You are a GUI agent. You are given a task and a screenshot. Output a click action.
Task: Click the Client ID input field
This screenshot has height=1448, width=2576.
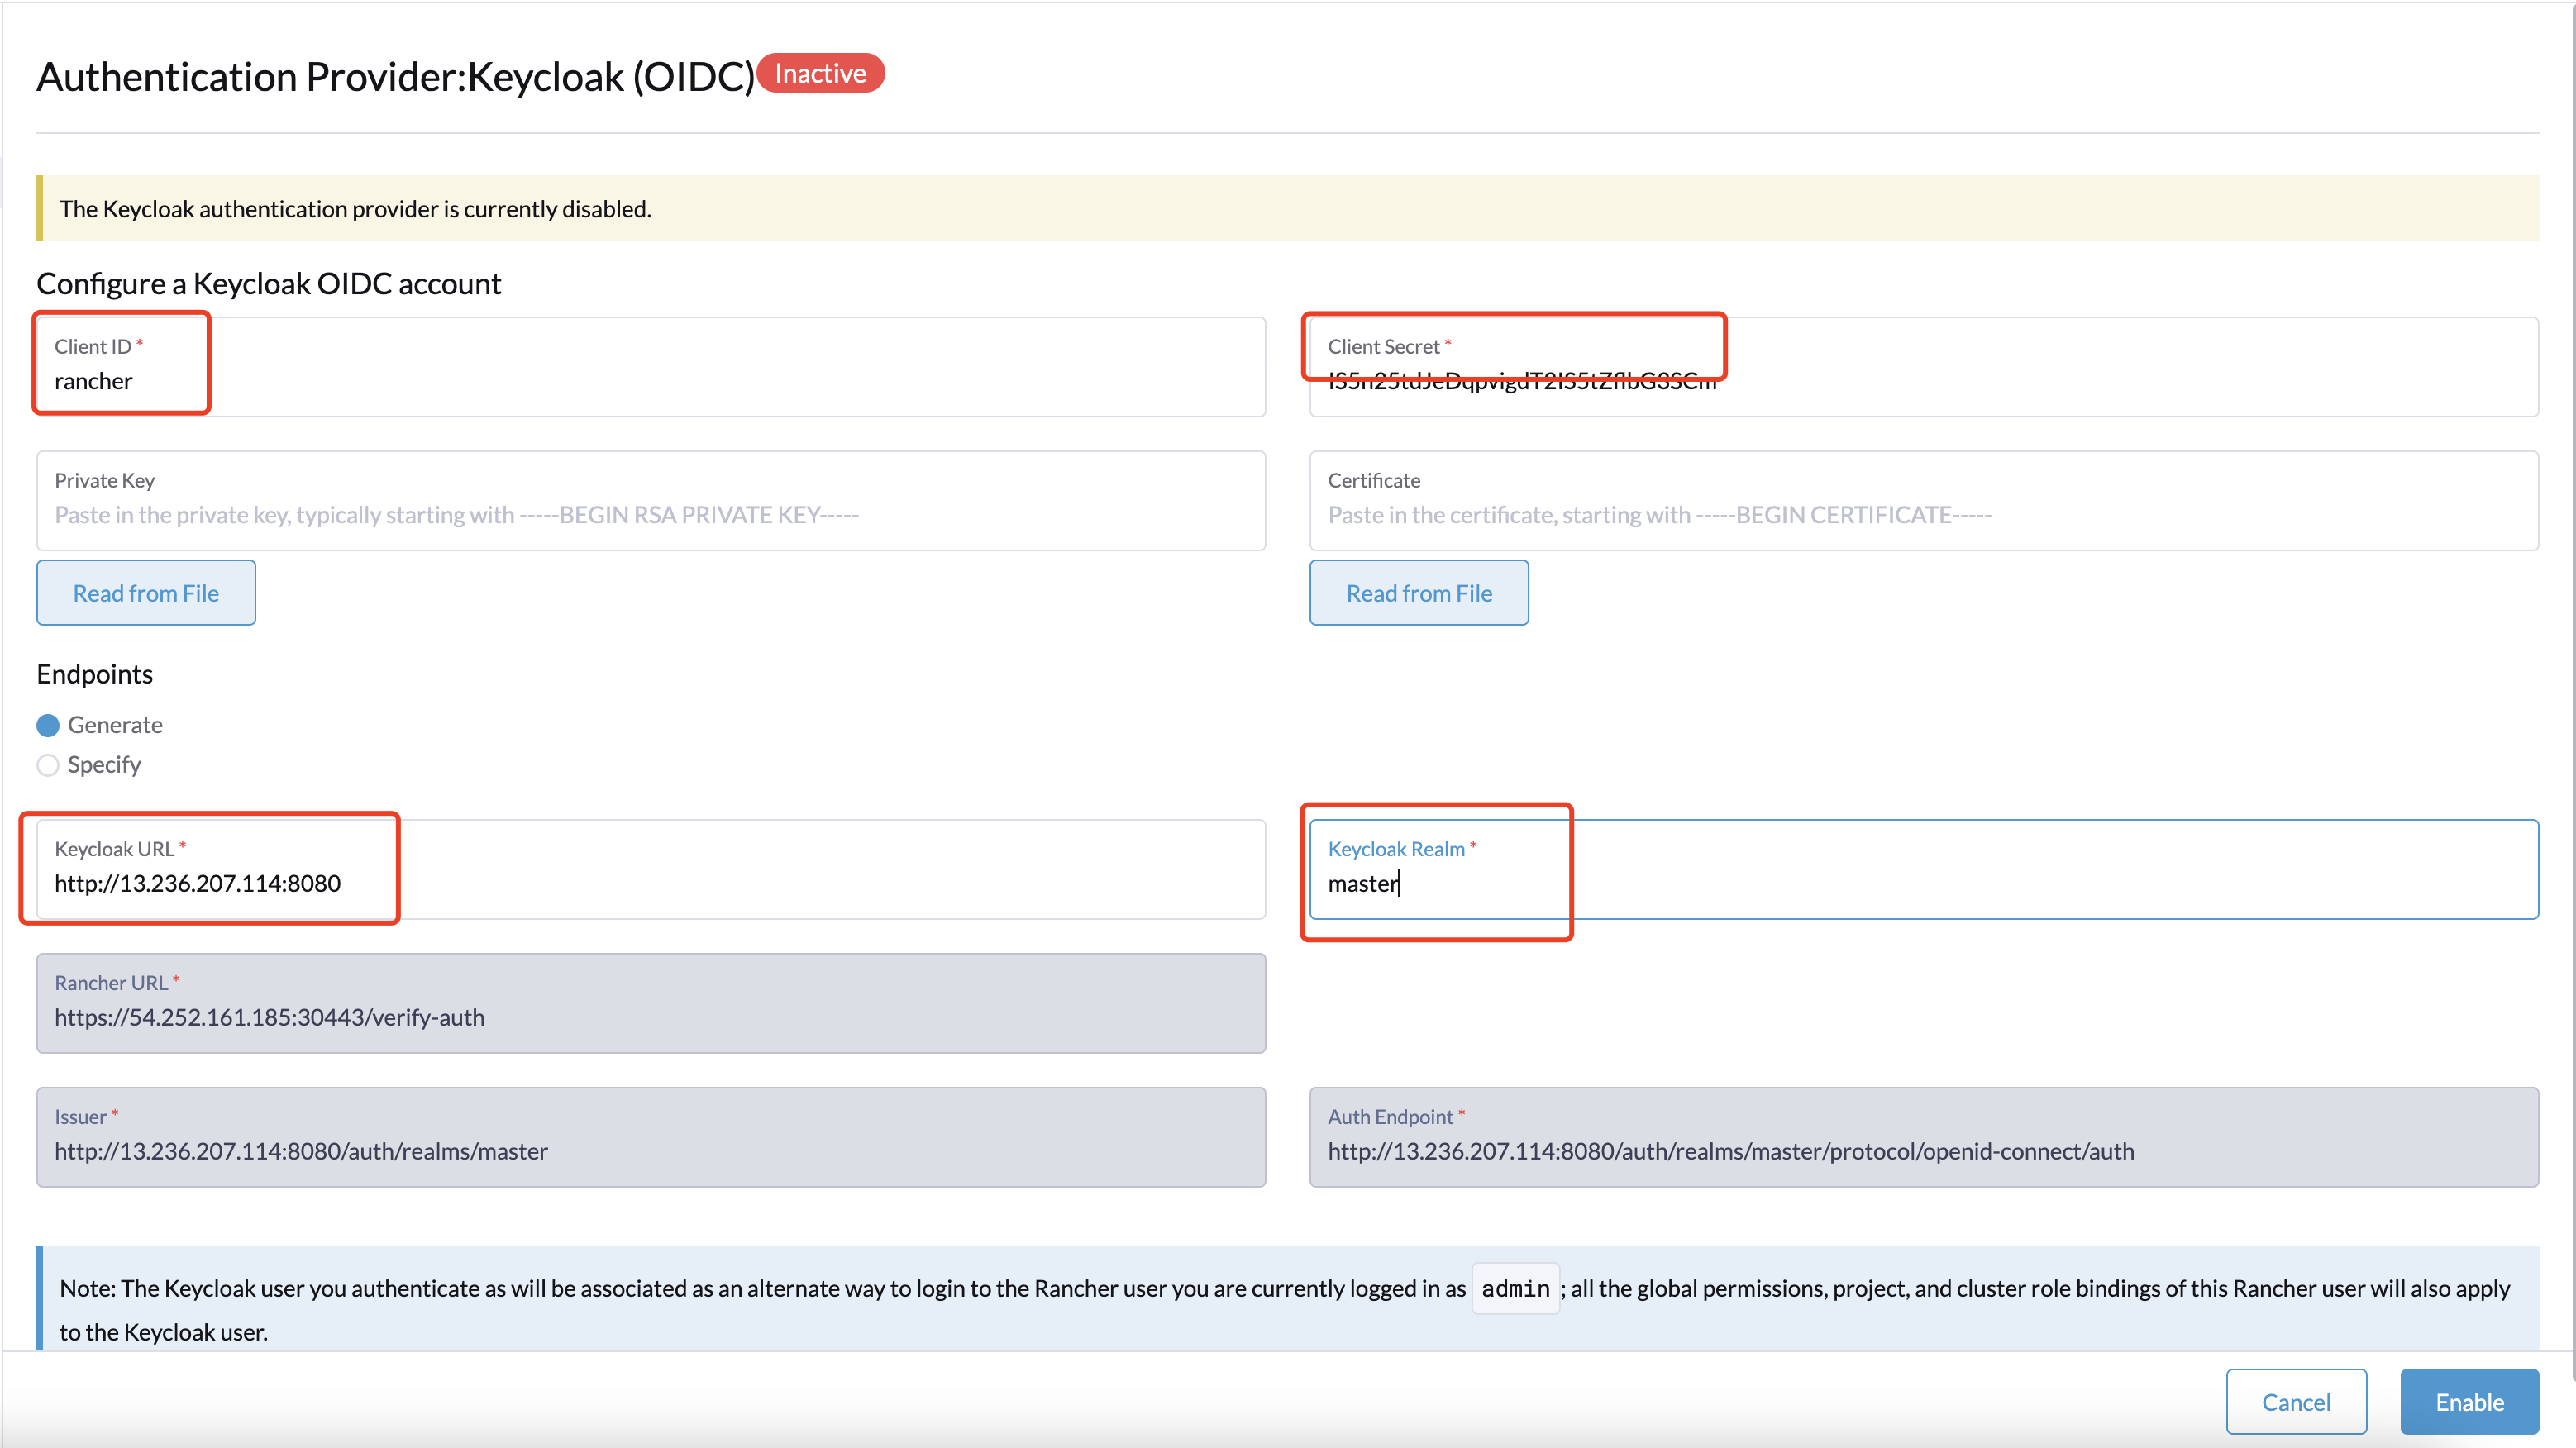point(651,367)
